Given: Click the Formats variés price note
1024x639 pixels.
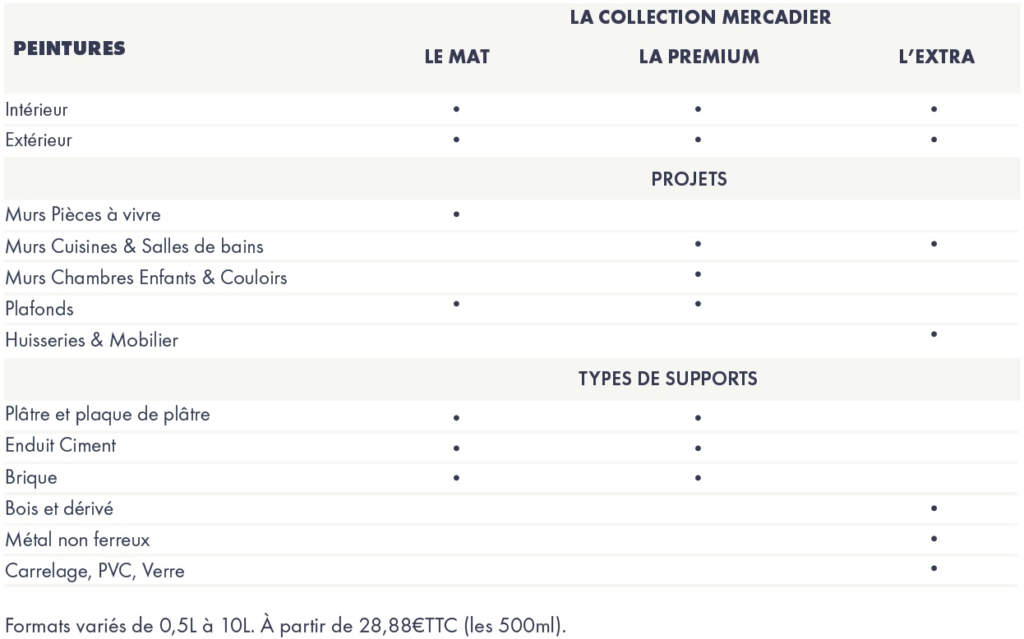Looking at the screenshot, I should point(285,625).
